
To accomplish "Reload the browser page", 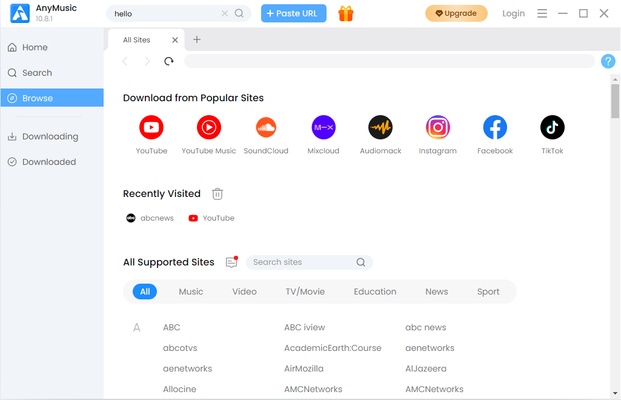I will coord(169,61).
